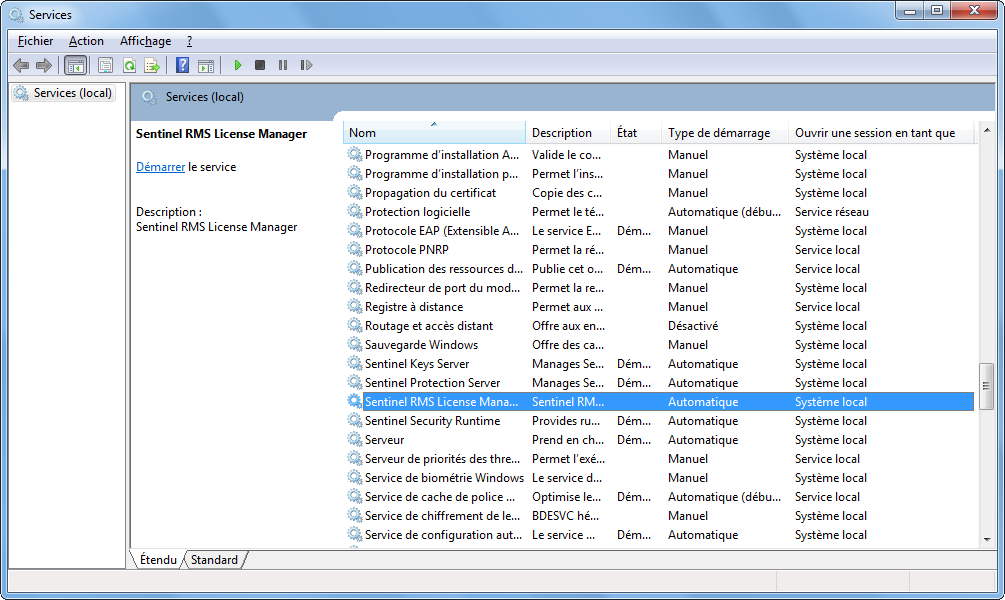Open the Affichage menu
1005x600 pixels.
point(145,41)
